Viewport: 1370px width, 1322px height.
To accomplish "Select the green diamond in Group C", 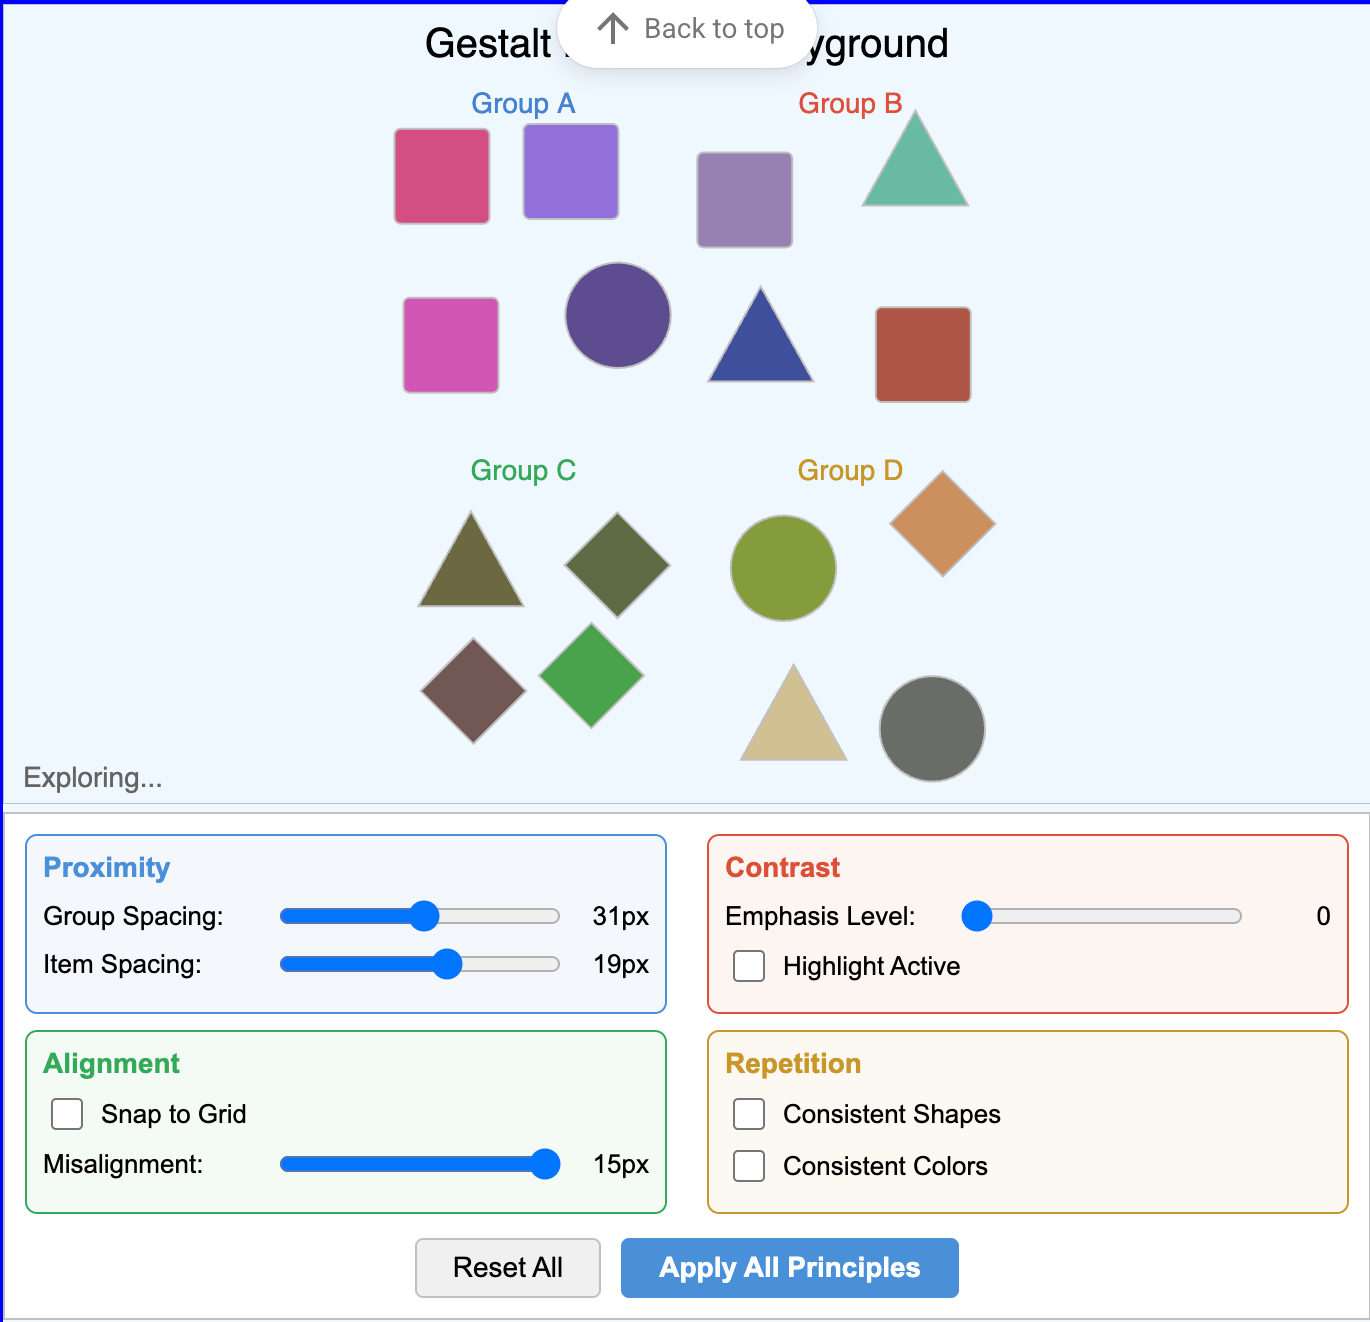I will [590, 675].
